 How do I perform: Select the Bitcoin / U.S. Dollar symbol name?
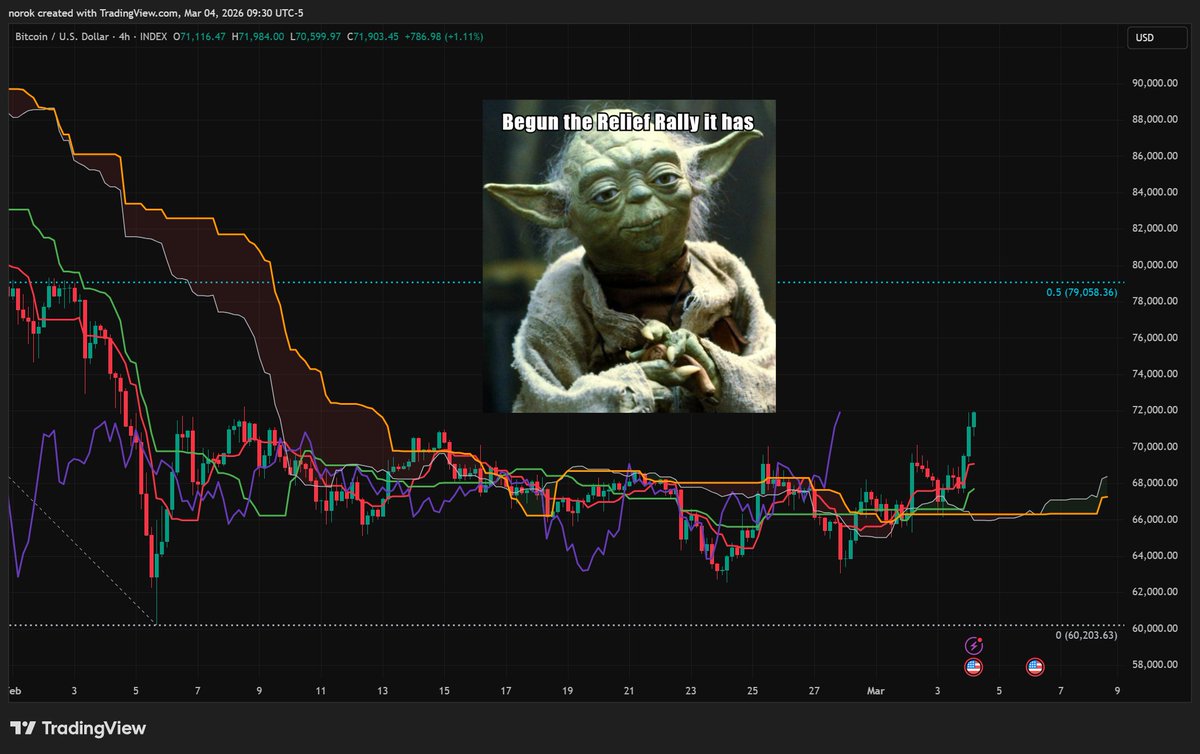[60, 37]
